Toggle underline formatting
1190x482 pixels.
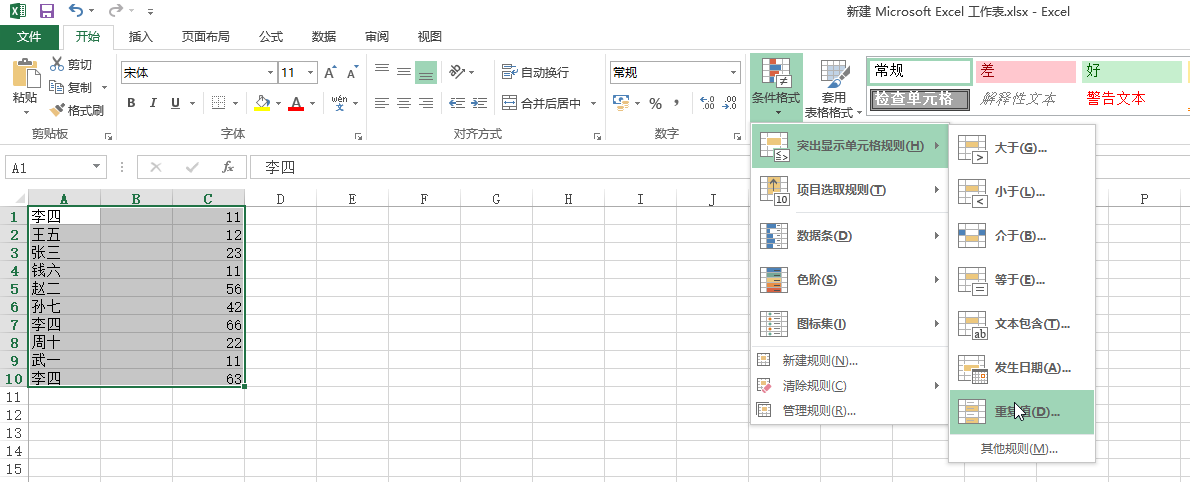click(175, 103)
